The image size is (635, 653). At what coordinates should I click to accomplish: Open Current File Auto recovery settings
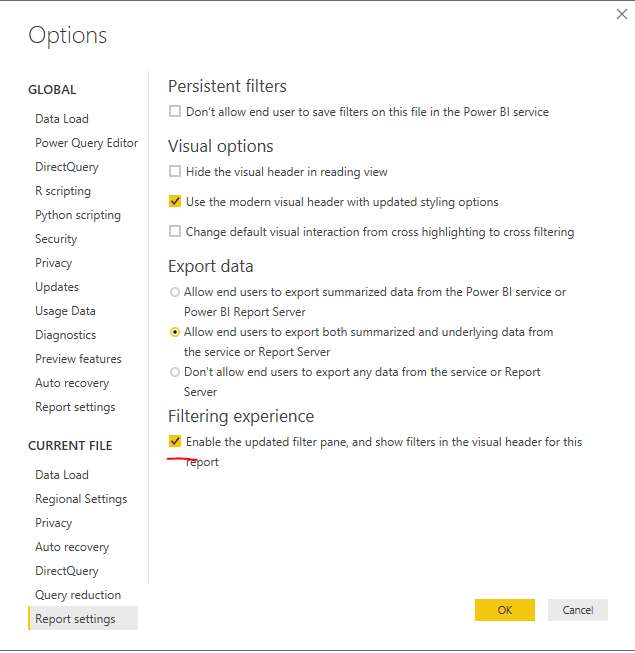click(x=72, y=547)
